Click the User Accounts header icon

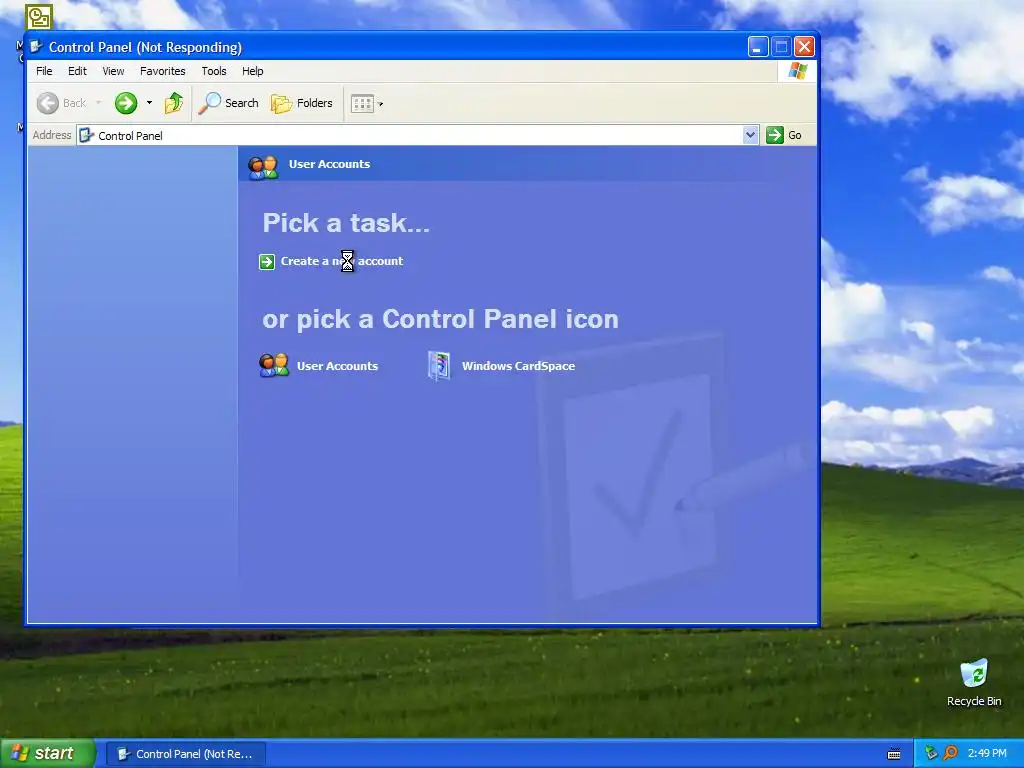[264, 167]
